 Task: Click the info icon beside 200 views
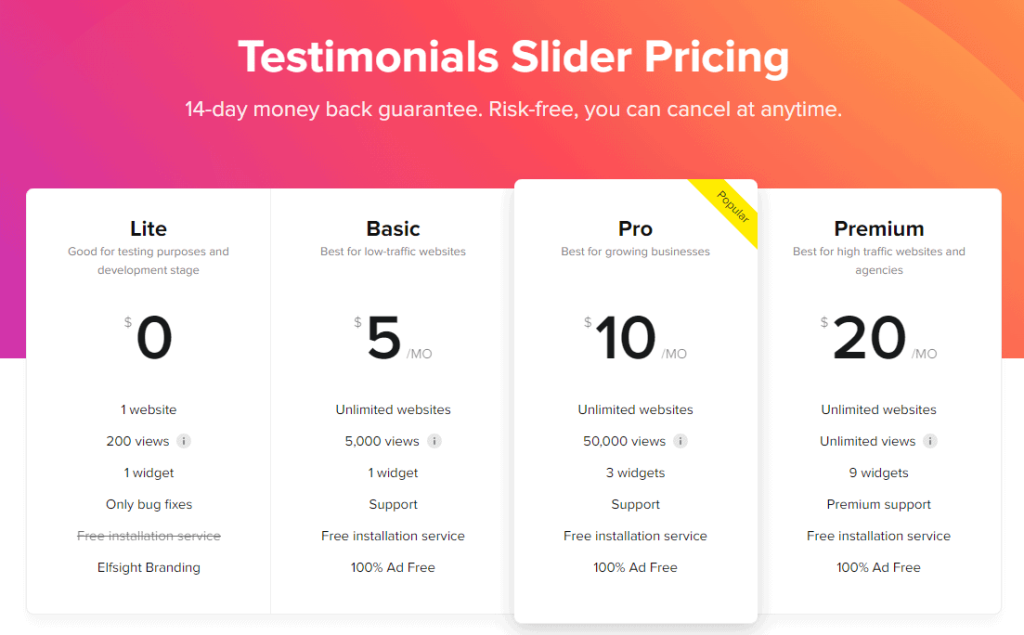coord(184,441)
